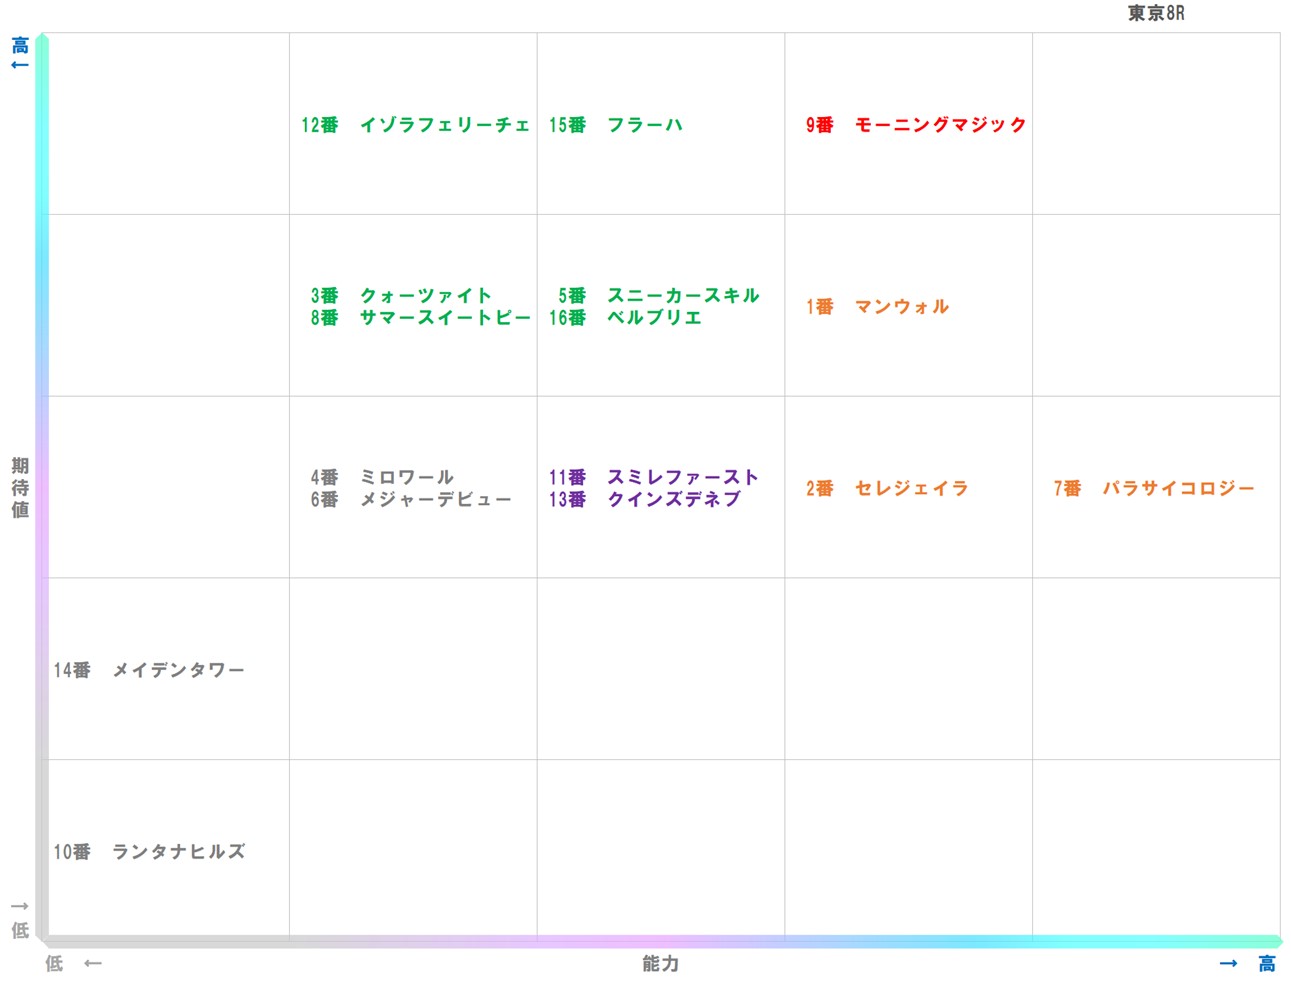
Task: Select クォーツァイト from the list
Action: coord(424,295)
